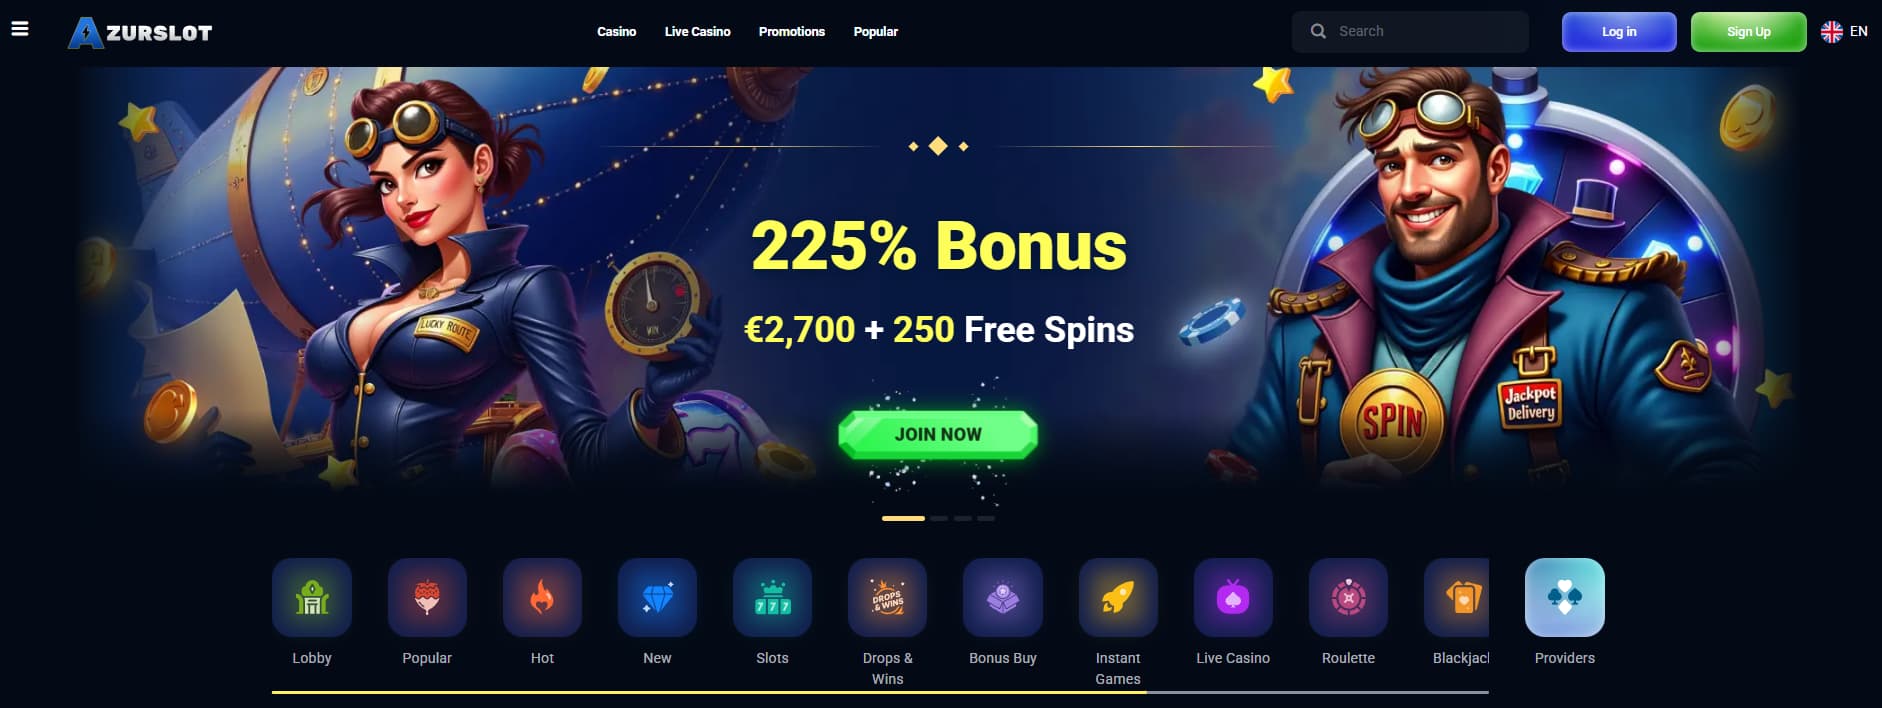The width and height of the screenshot is (1882, 708).
Task: Open the Slots 777 icon
Action: [x=772, y=597]
